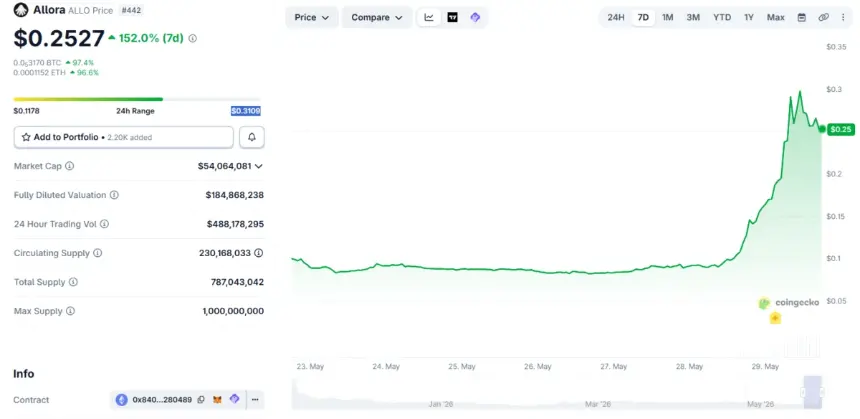Viewport: 860px width, 419px height.
Task: Click the Ethereum chain icon in Contract
Action: click(122, 400)
